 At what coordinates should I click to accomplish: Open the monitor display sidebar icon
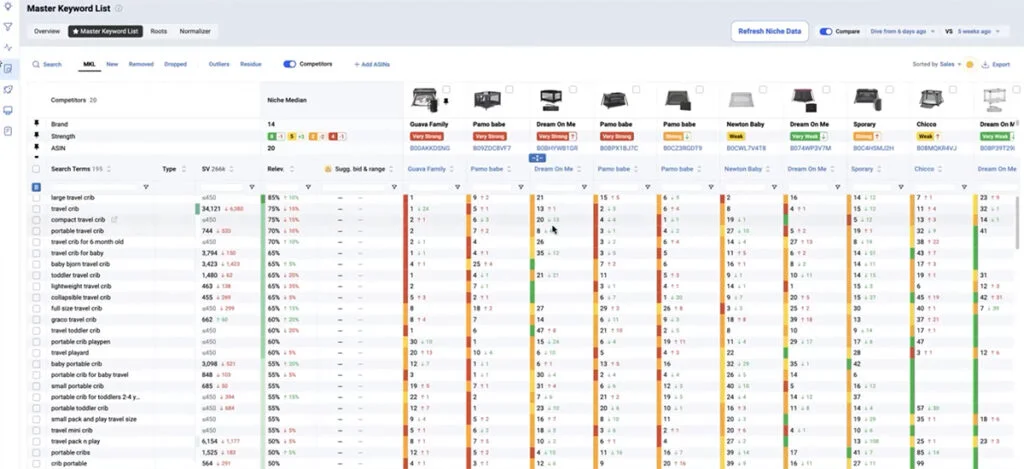pos(8,110)
